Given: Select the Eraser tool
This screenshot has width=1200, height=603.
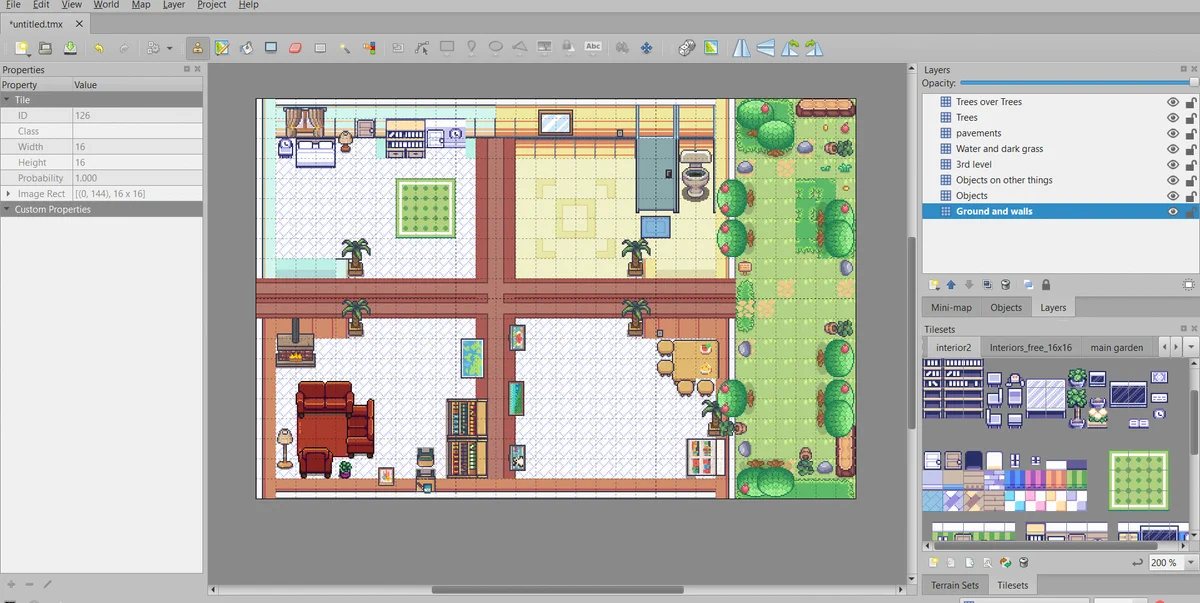Looking at the screenshot, I should (x=295, y=47).
